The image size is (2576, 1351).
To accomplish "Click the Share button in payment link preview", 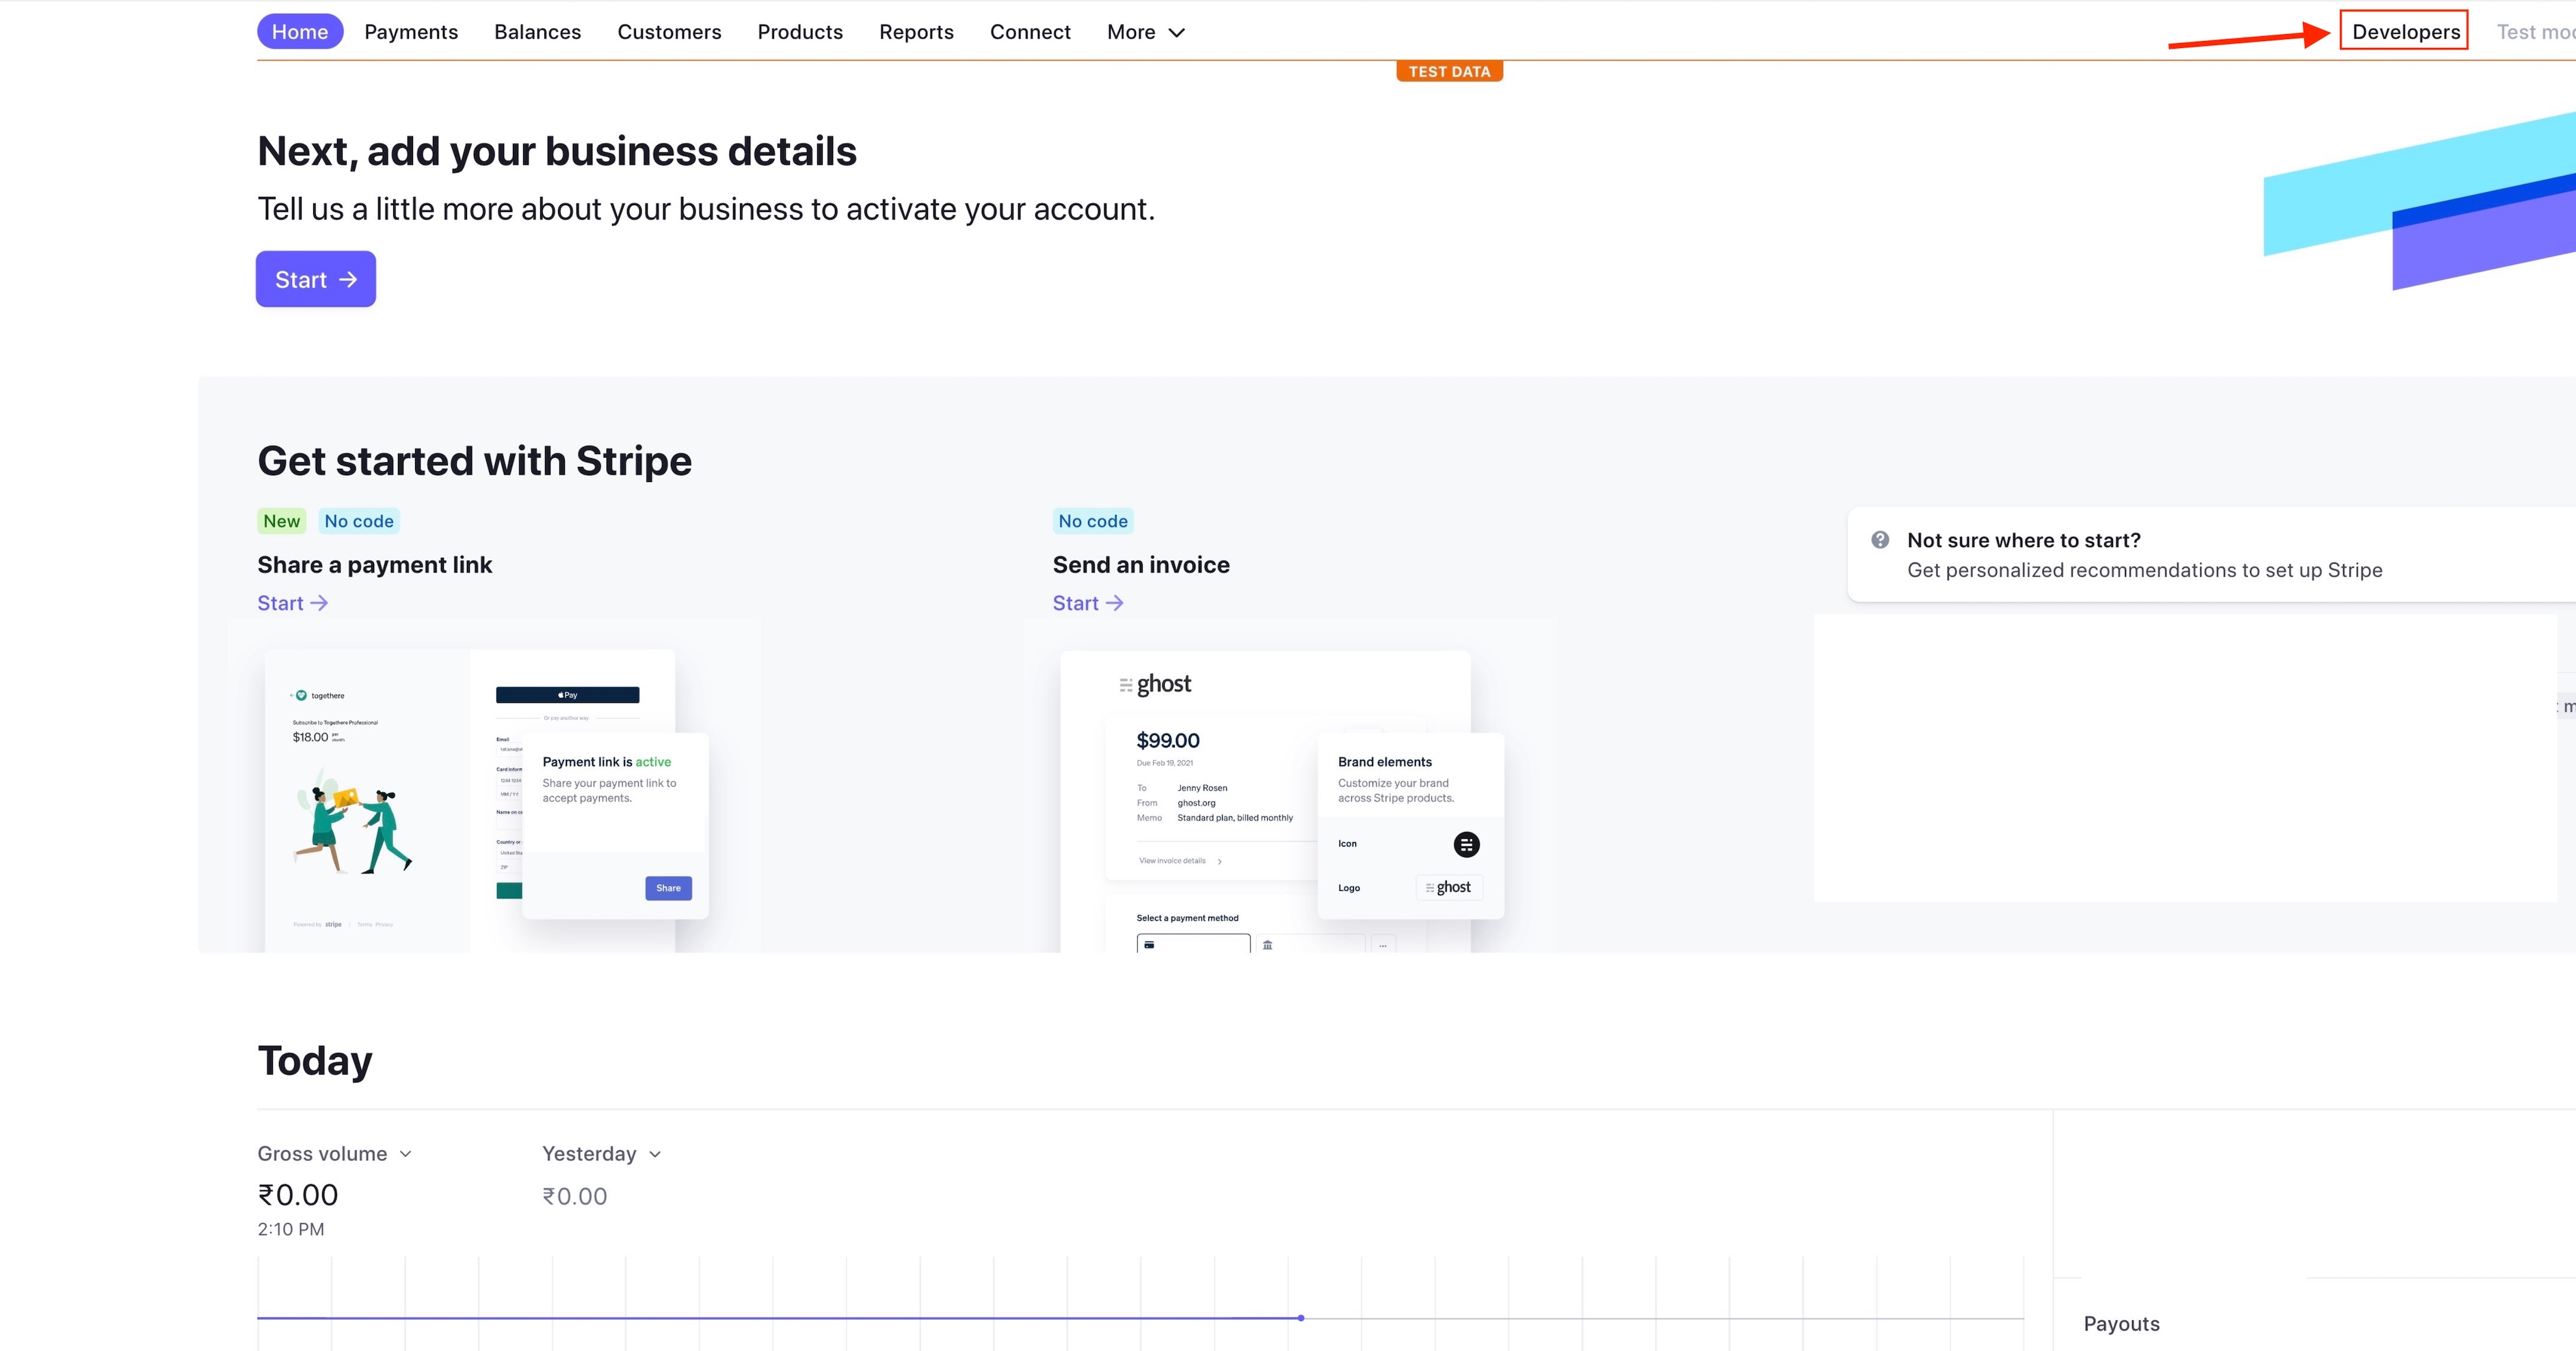I will (668, 888).
